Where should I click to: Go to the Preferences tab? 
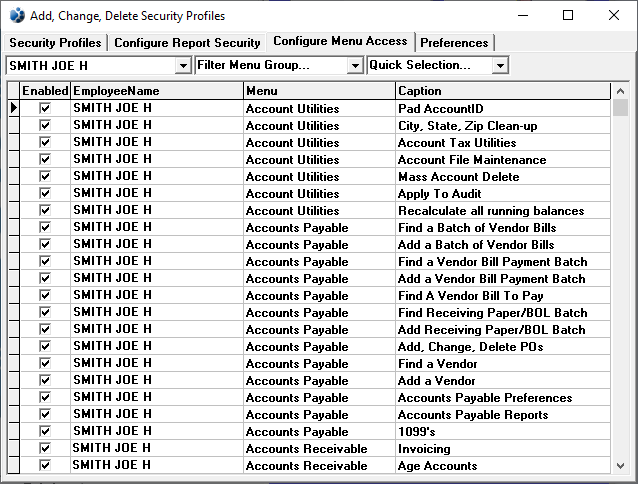coord(454,43)
